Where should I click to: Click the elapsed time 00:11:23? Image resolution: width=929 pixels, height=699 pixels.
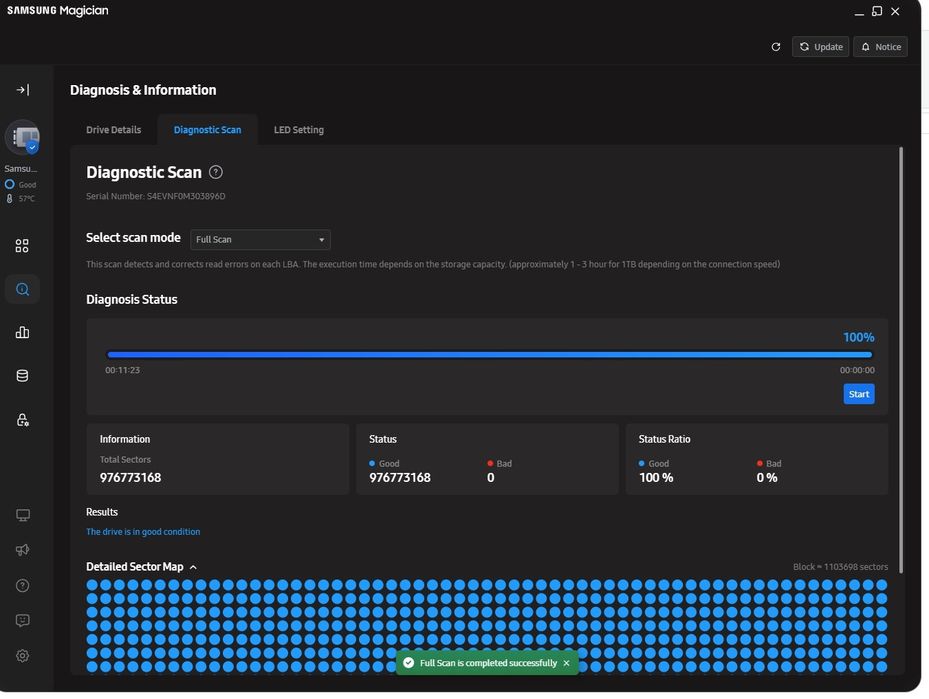[123, 370]
